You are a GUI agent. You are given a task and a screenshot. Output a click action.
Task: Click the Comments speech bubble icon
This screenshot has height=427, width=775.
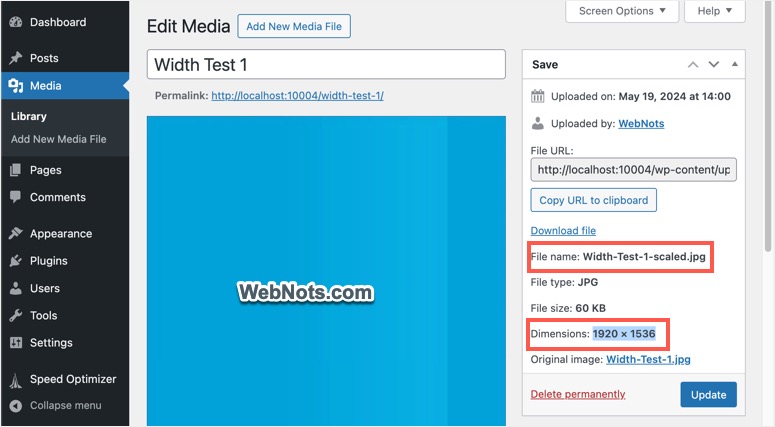16,197
